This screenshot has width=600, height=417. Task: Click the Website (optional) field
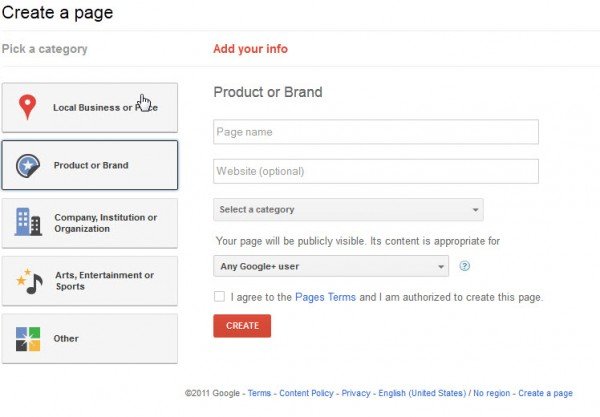[376, 171]
